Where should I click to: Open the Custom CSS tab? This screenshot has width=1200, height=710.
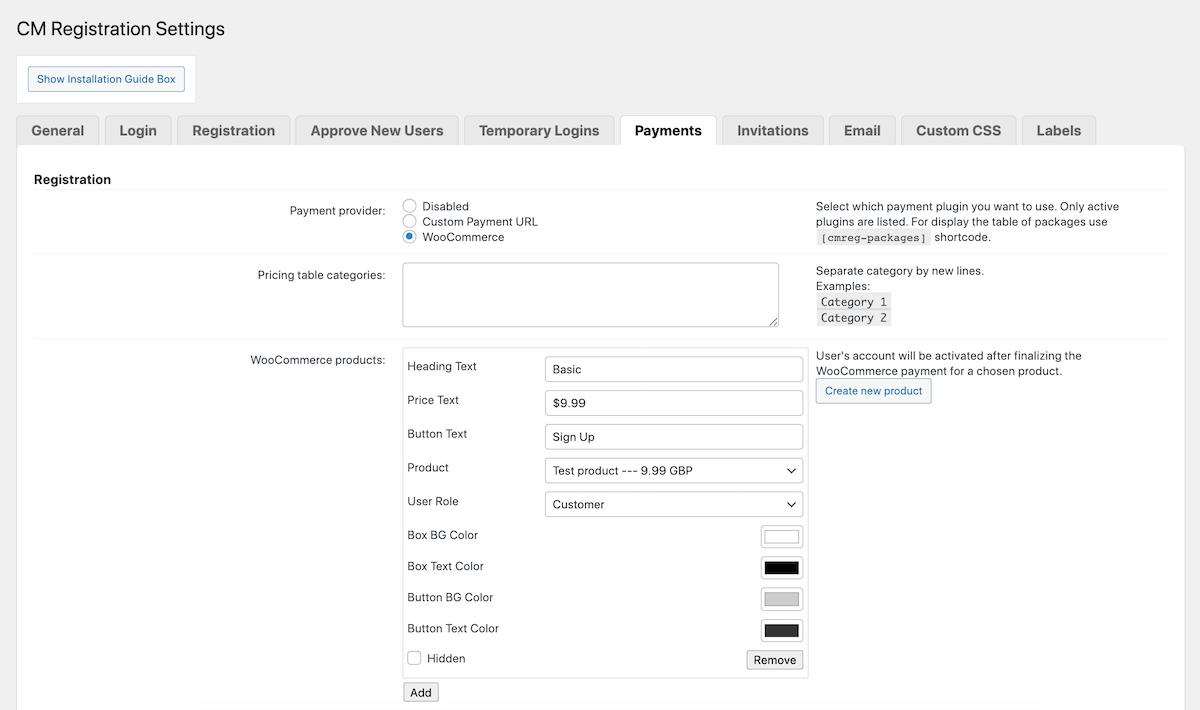point(958,131)
